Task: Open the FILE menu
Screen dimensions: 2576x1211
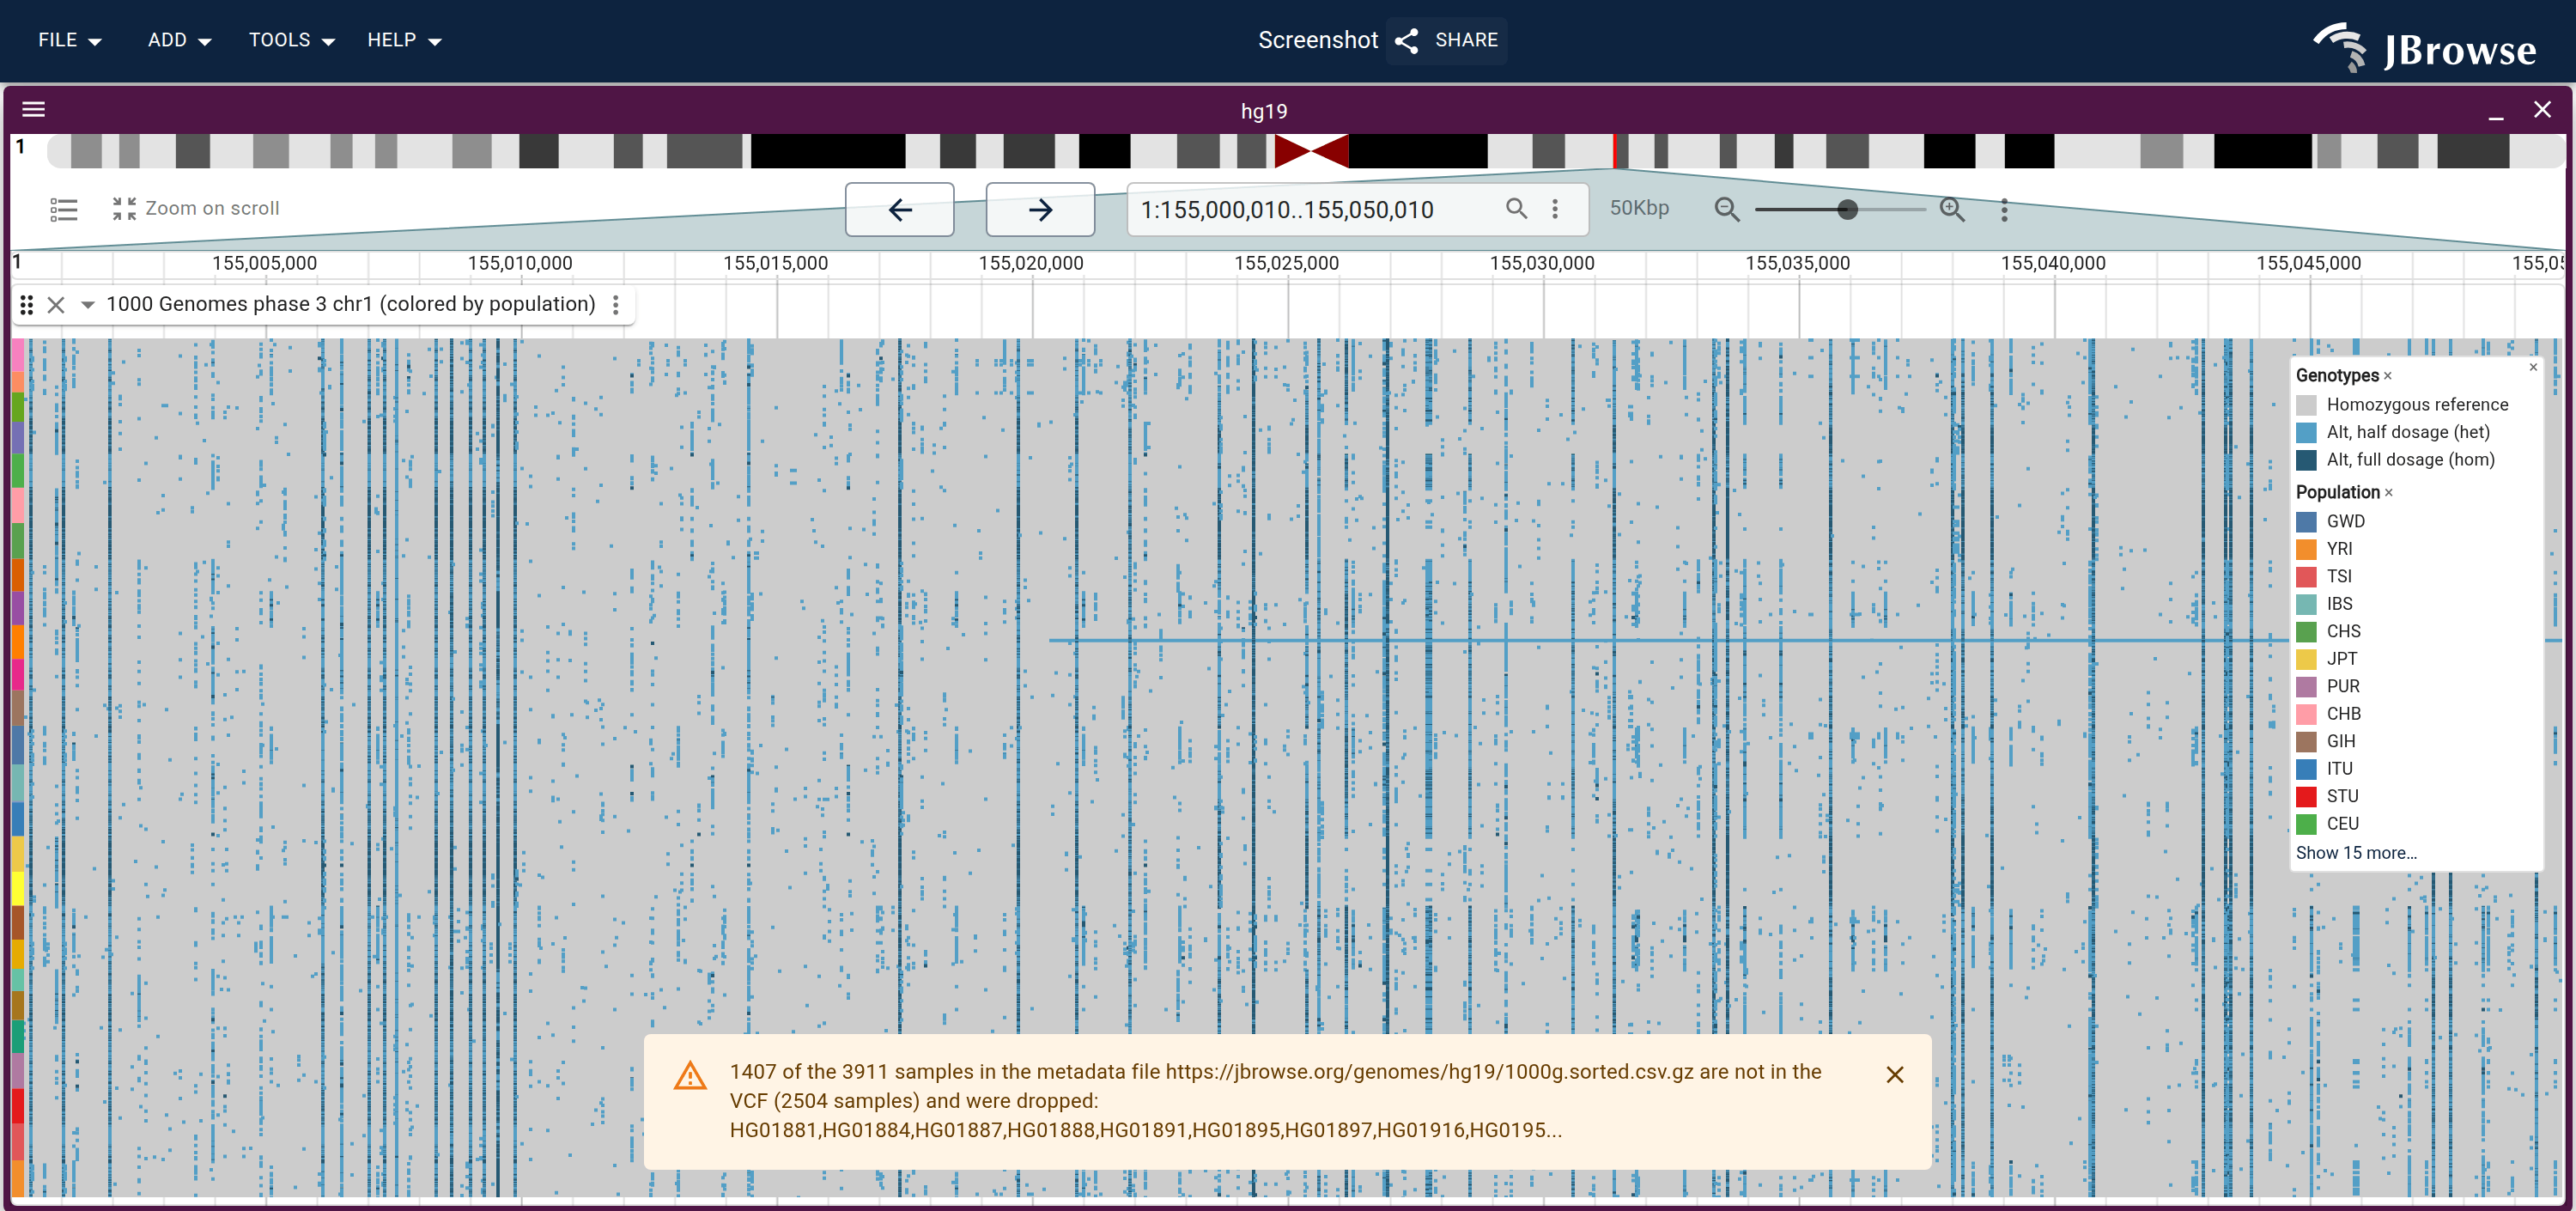Action: pyautogui.click(x=69, y=40)
